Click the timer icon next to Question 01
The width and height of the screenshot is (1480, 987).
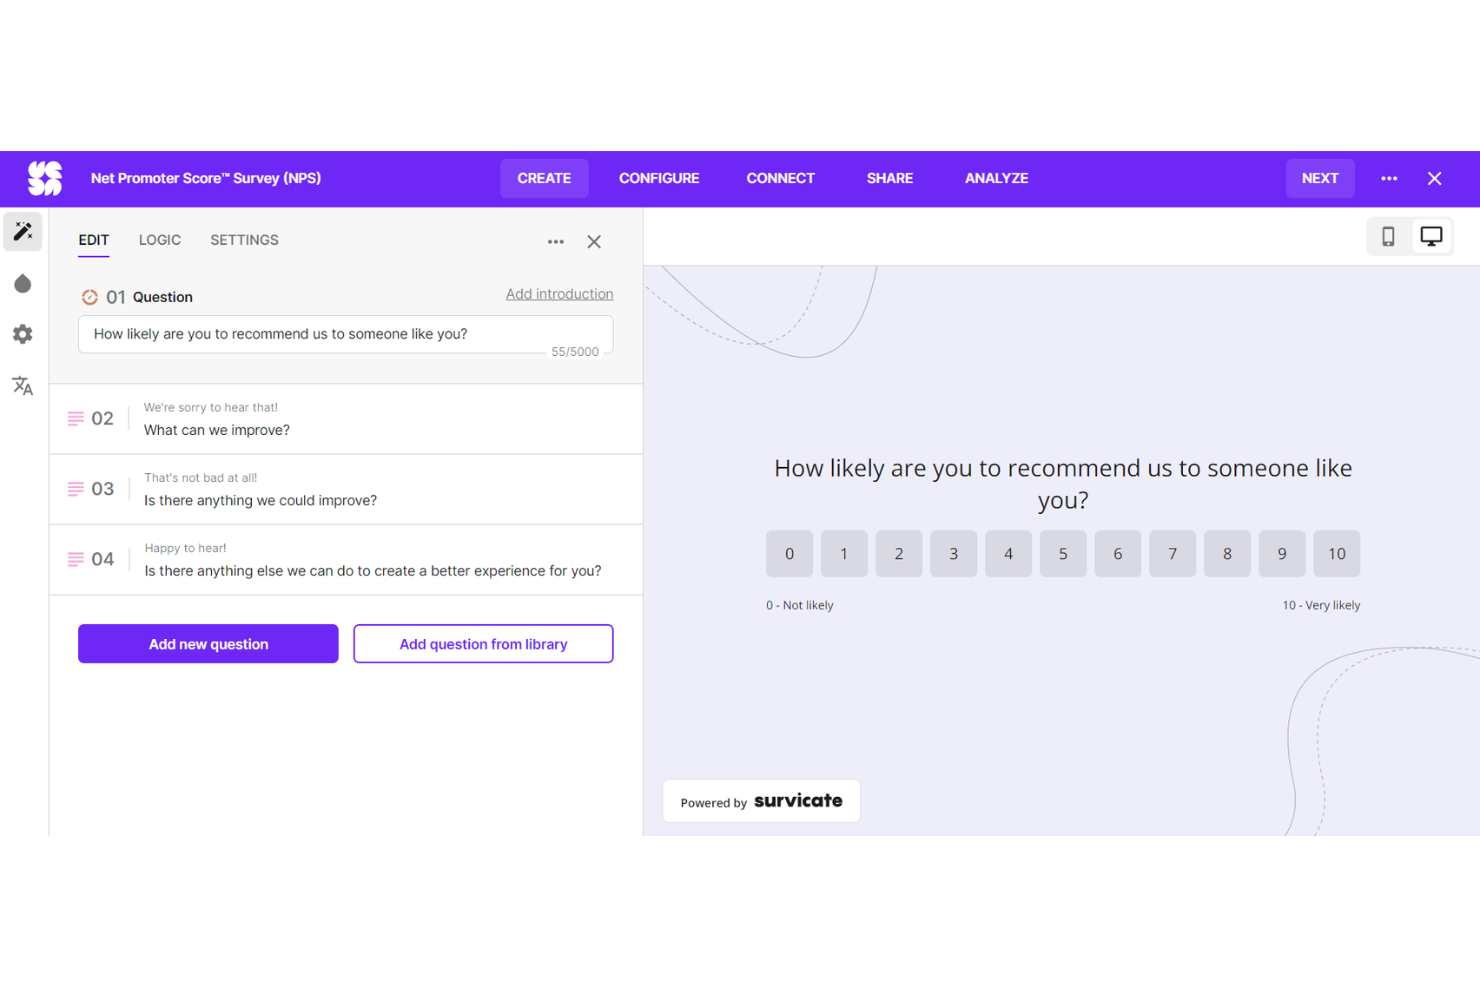pyautogui.click(x=90, y=296)
